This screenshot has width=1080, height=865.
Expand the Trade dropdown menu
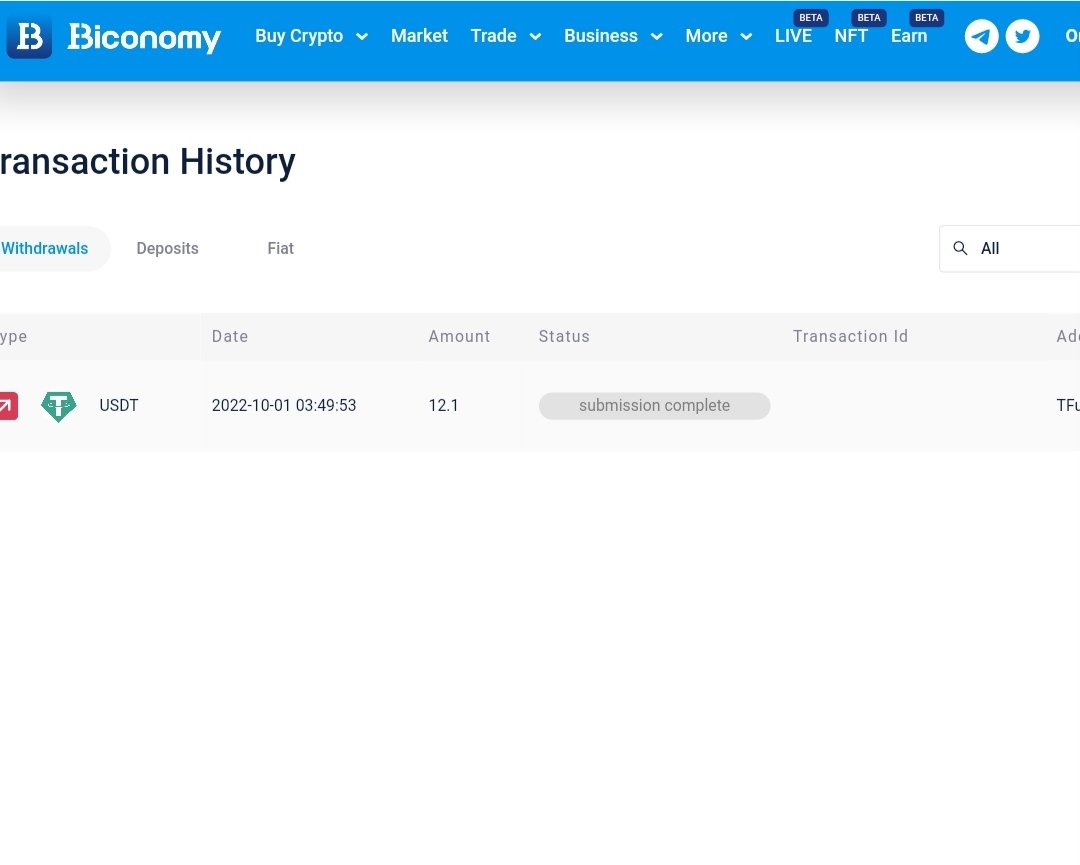506,36
